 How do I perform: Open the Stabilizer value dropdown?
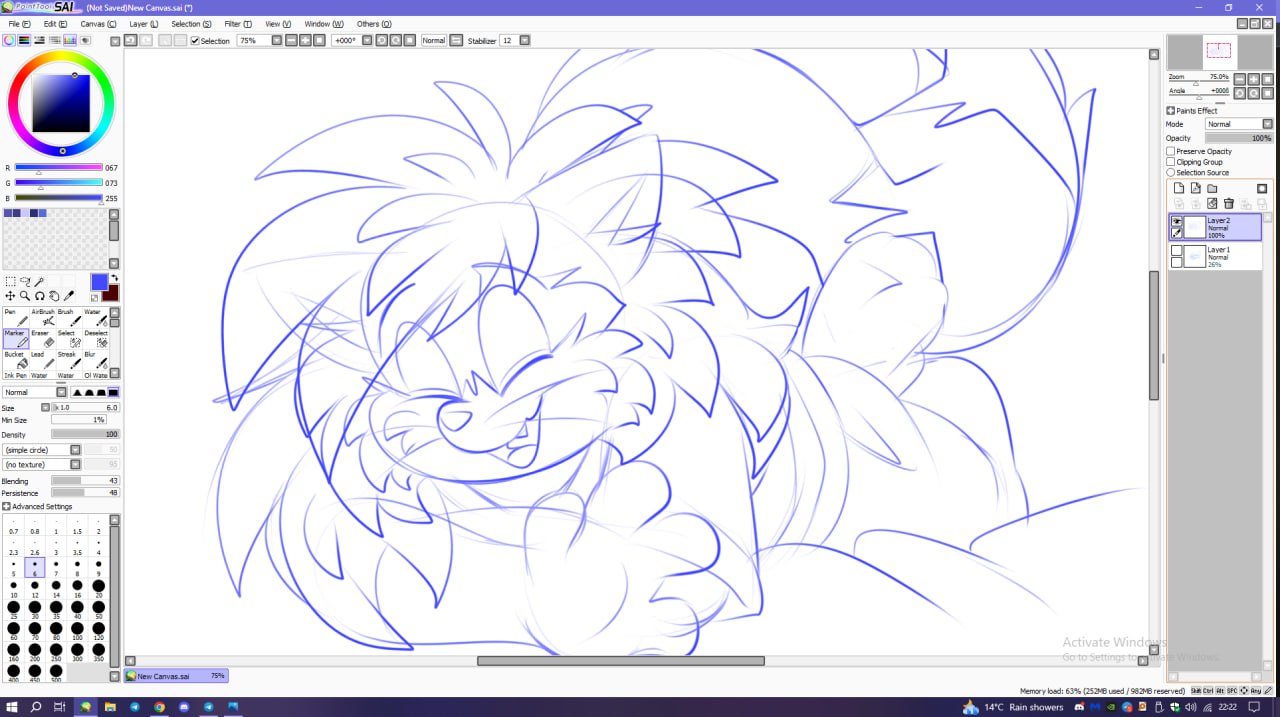tap(525, 41)
